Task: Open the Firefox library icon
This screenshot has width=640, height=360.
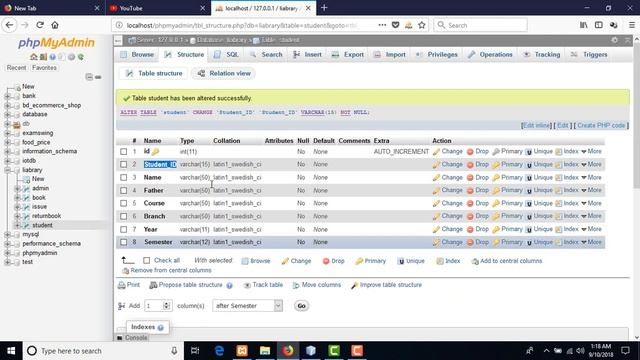Action: click(584, 25)
